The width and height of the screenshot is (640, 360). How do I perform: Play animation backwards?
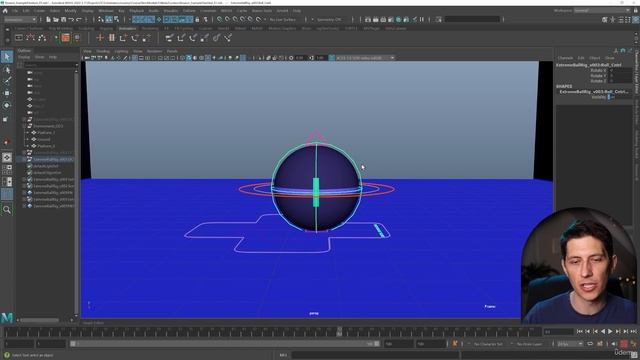[x=603, y=331]
